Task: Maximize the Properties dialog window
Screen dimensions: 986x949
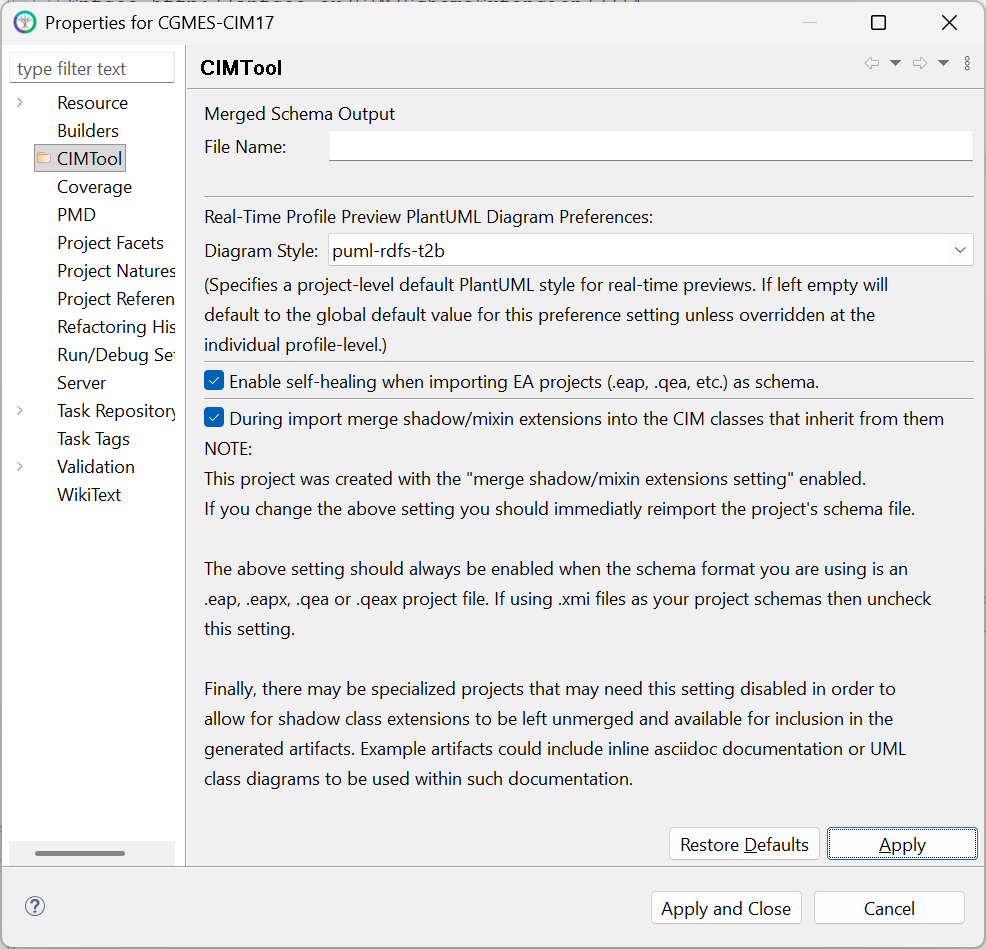Action: 878,23
